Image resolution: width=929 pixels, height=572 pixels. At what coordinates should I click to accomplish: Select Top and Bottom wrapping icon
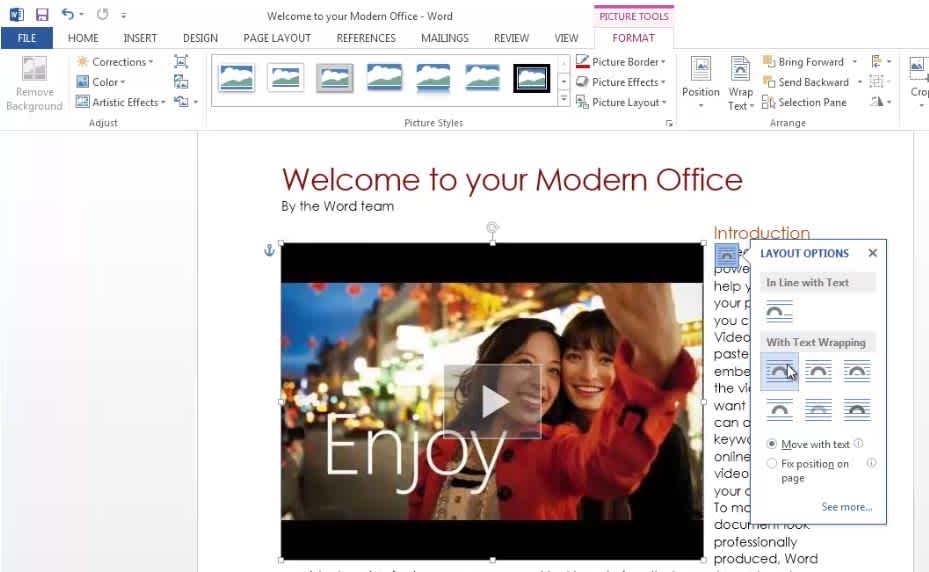coord(779,410)
